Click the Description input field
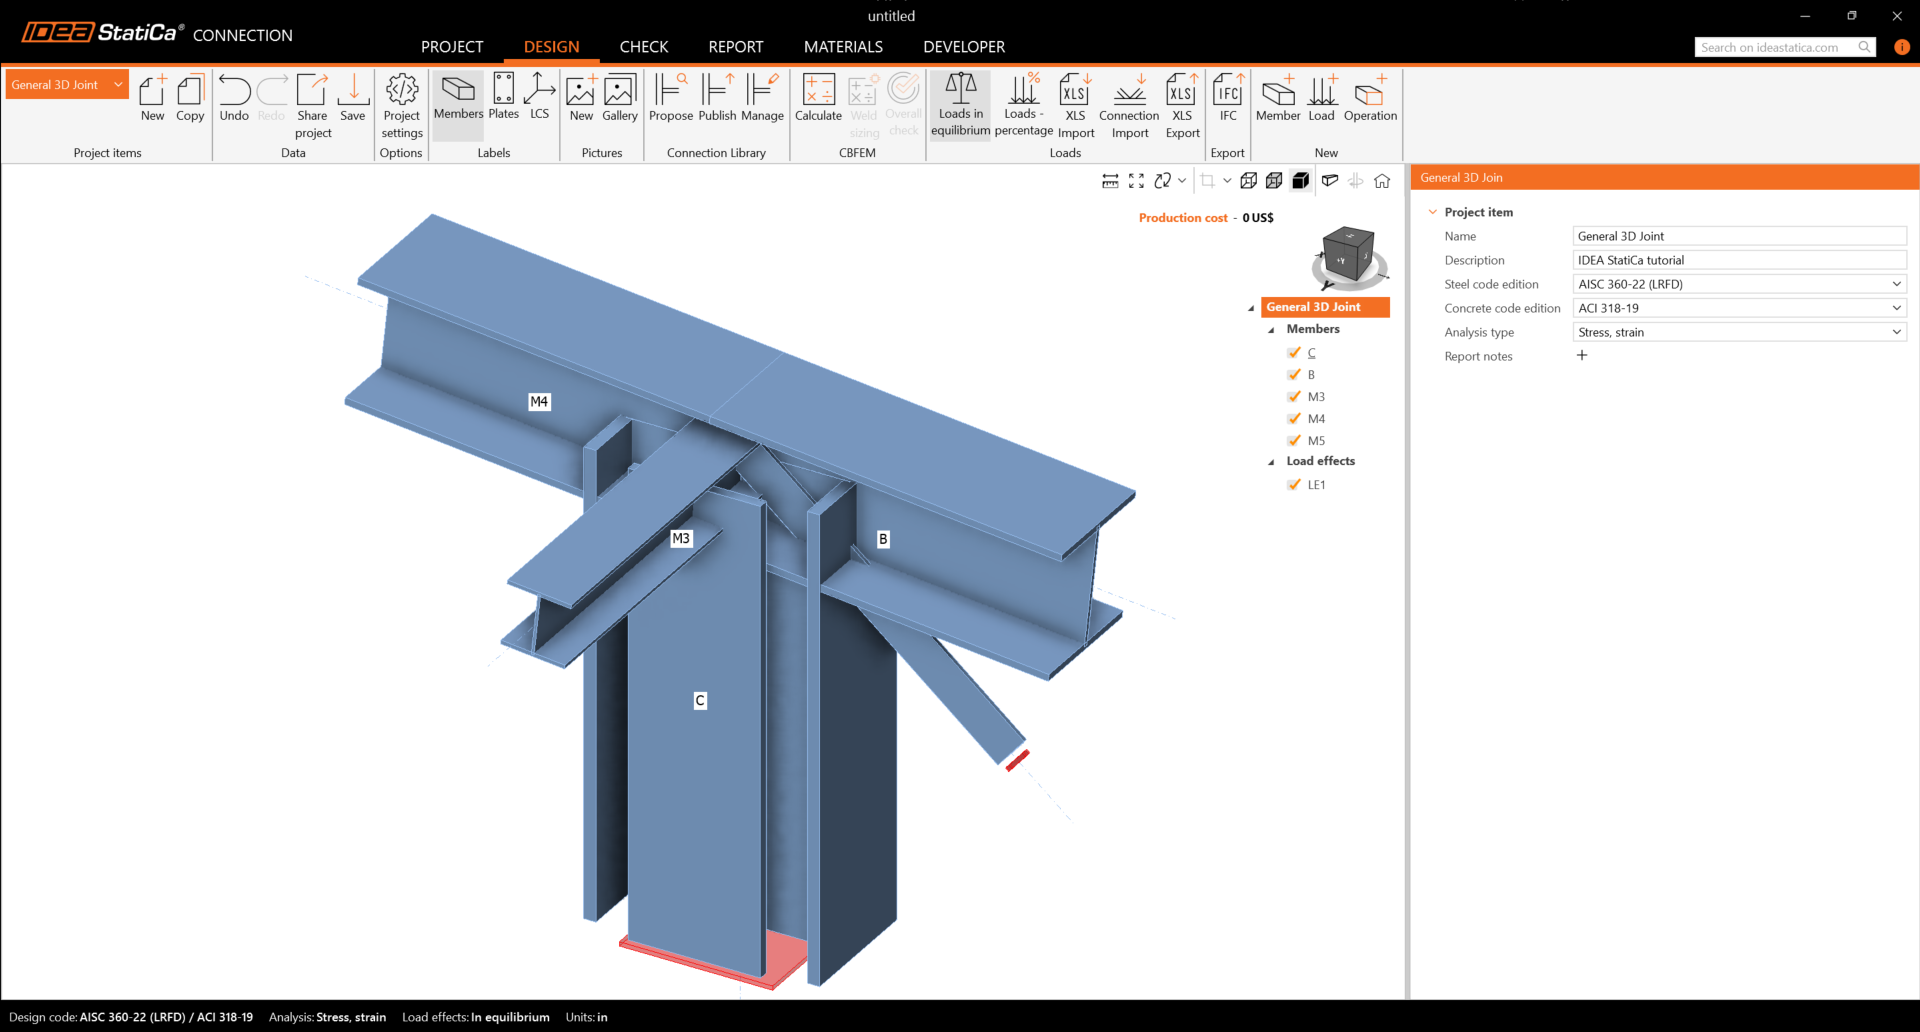 click(x=1739, y=260)
